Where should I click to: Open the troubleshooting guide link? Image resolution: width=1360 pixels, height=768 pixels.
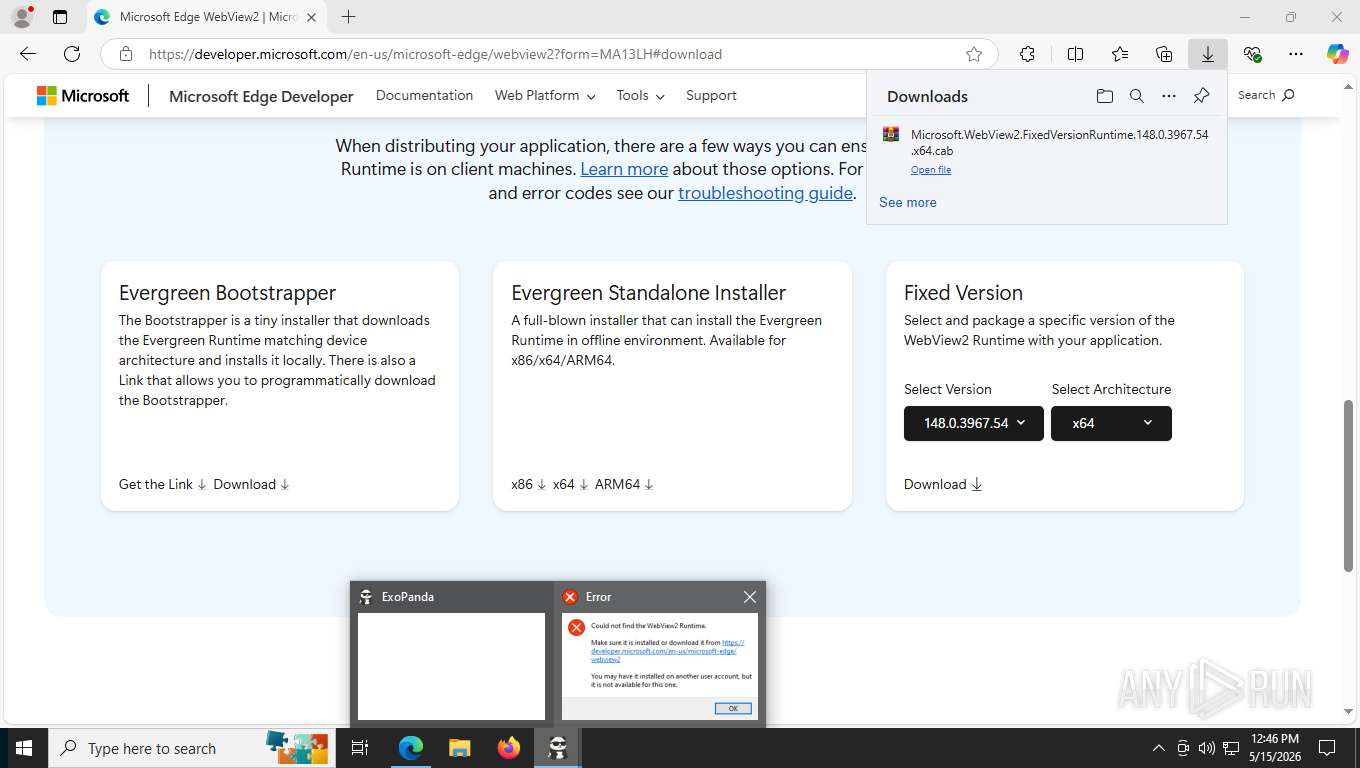tap(765, 193)
